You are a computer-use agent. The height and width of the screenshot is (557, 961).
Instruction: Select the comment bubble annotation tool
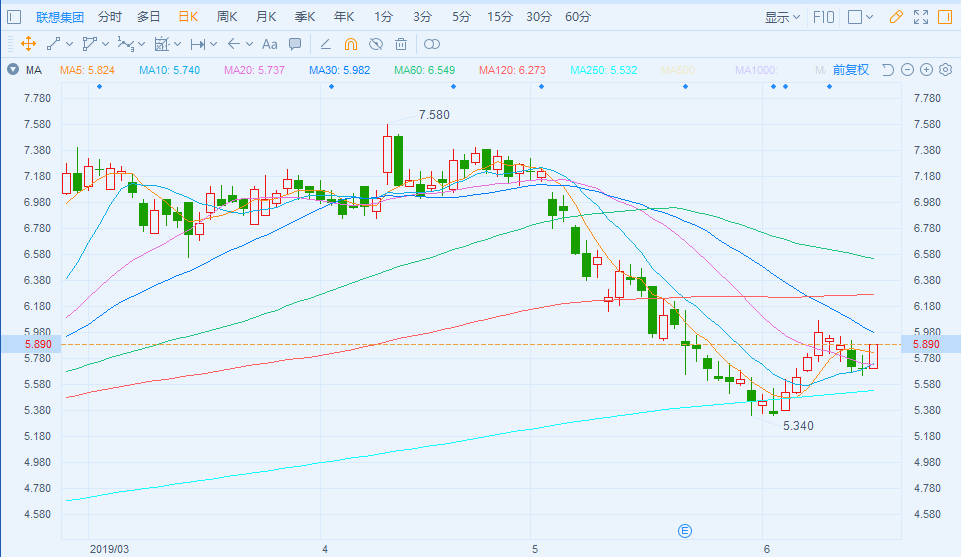point(295,44)
